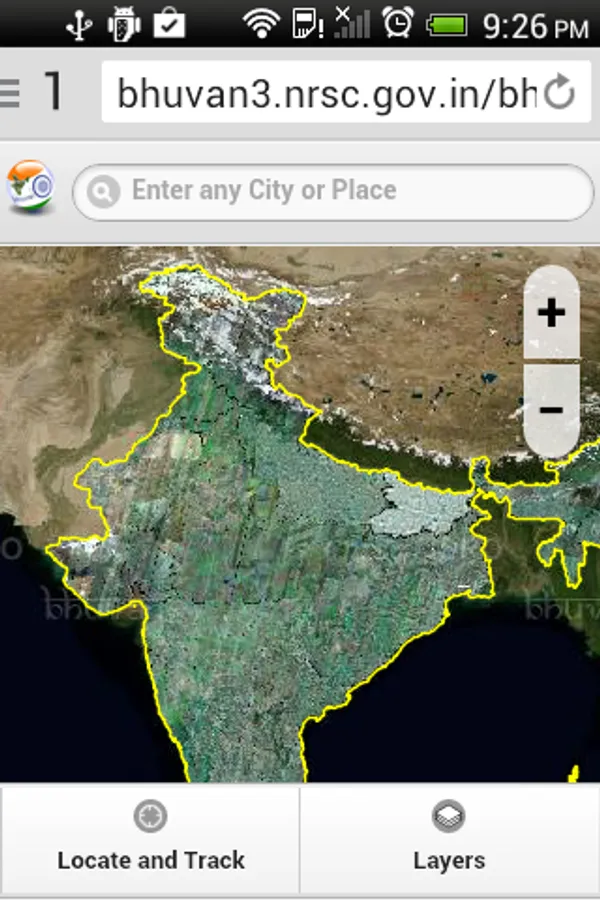Image resolution: width=600 pixels, height=900 pixels.
Task: Tap the Wi-Fi status bar icon
Action: point(262,24)
